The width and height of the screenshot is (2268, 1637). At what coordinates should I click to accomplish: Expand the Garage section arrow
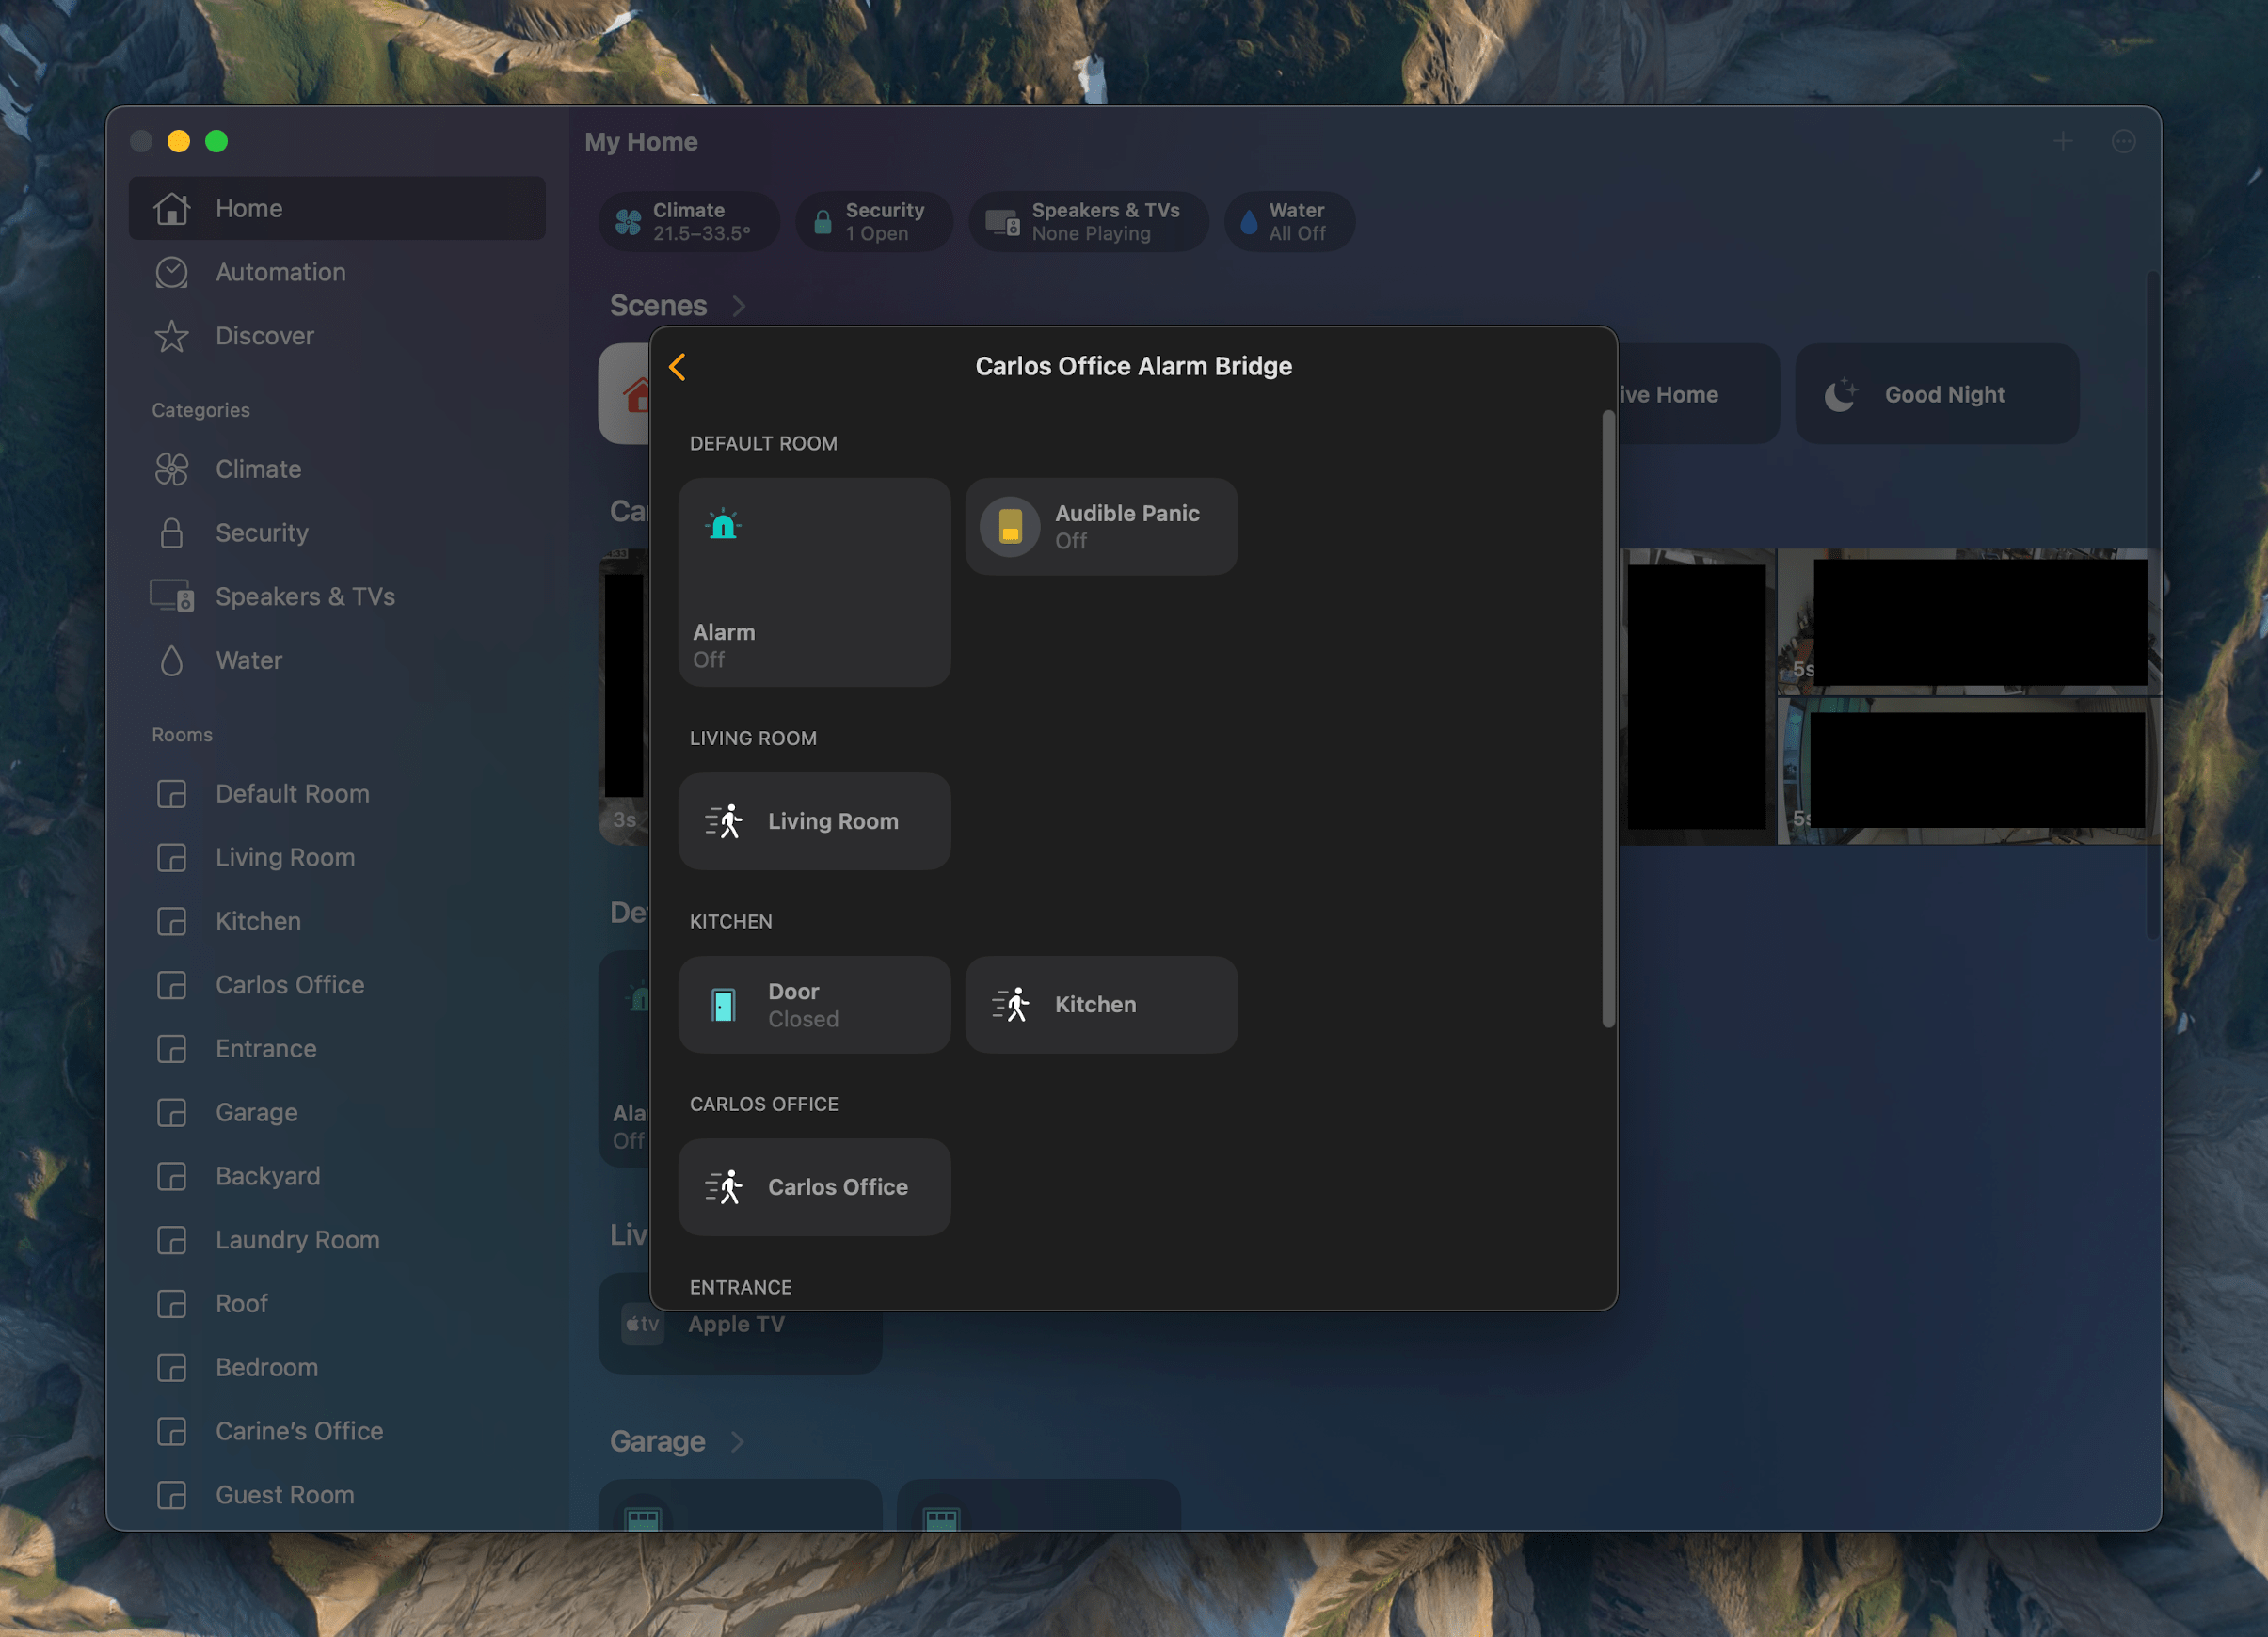[x=736, y=1441]
